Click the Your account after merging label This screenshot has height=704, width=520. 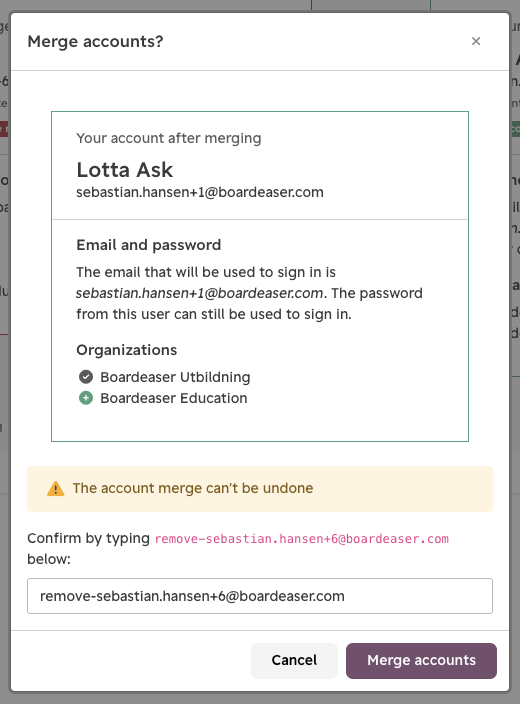(x=169, y=138)
